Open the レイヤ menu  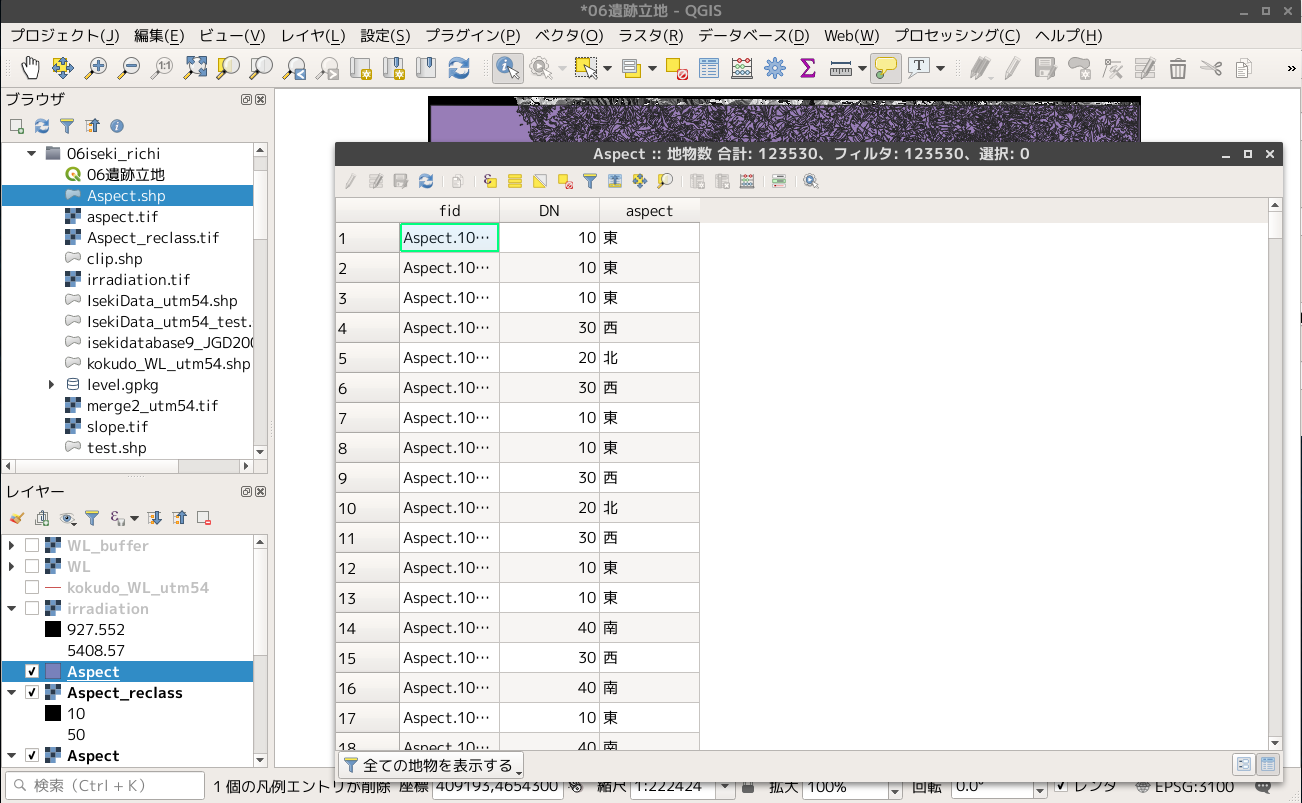(313, 36)
